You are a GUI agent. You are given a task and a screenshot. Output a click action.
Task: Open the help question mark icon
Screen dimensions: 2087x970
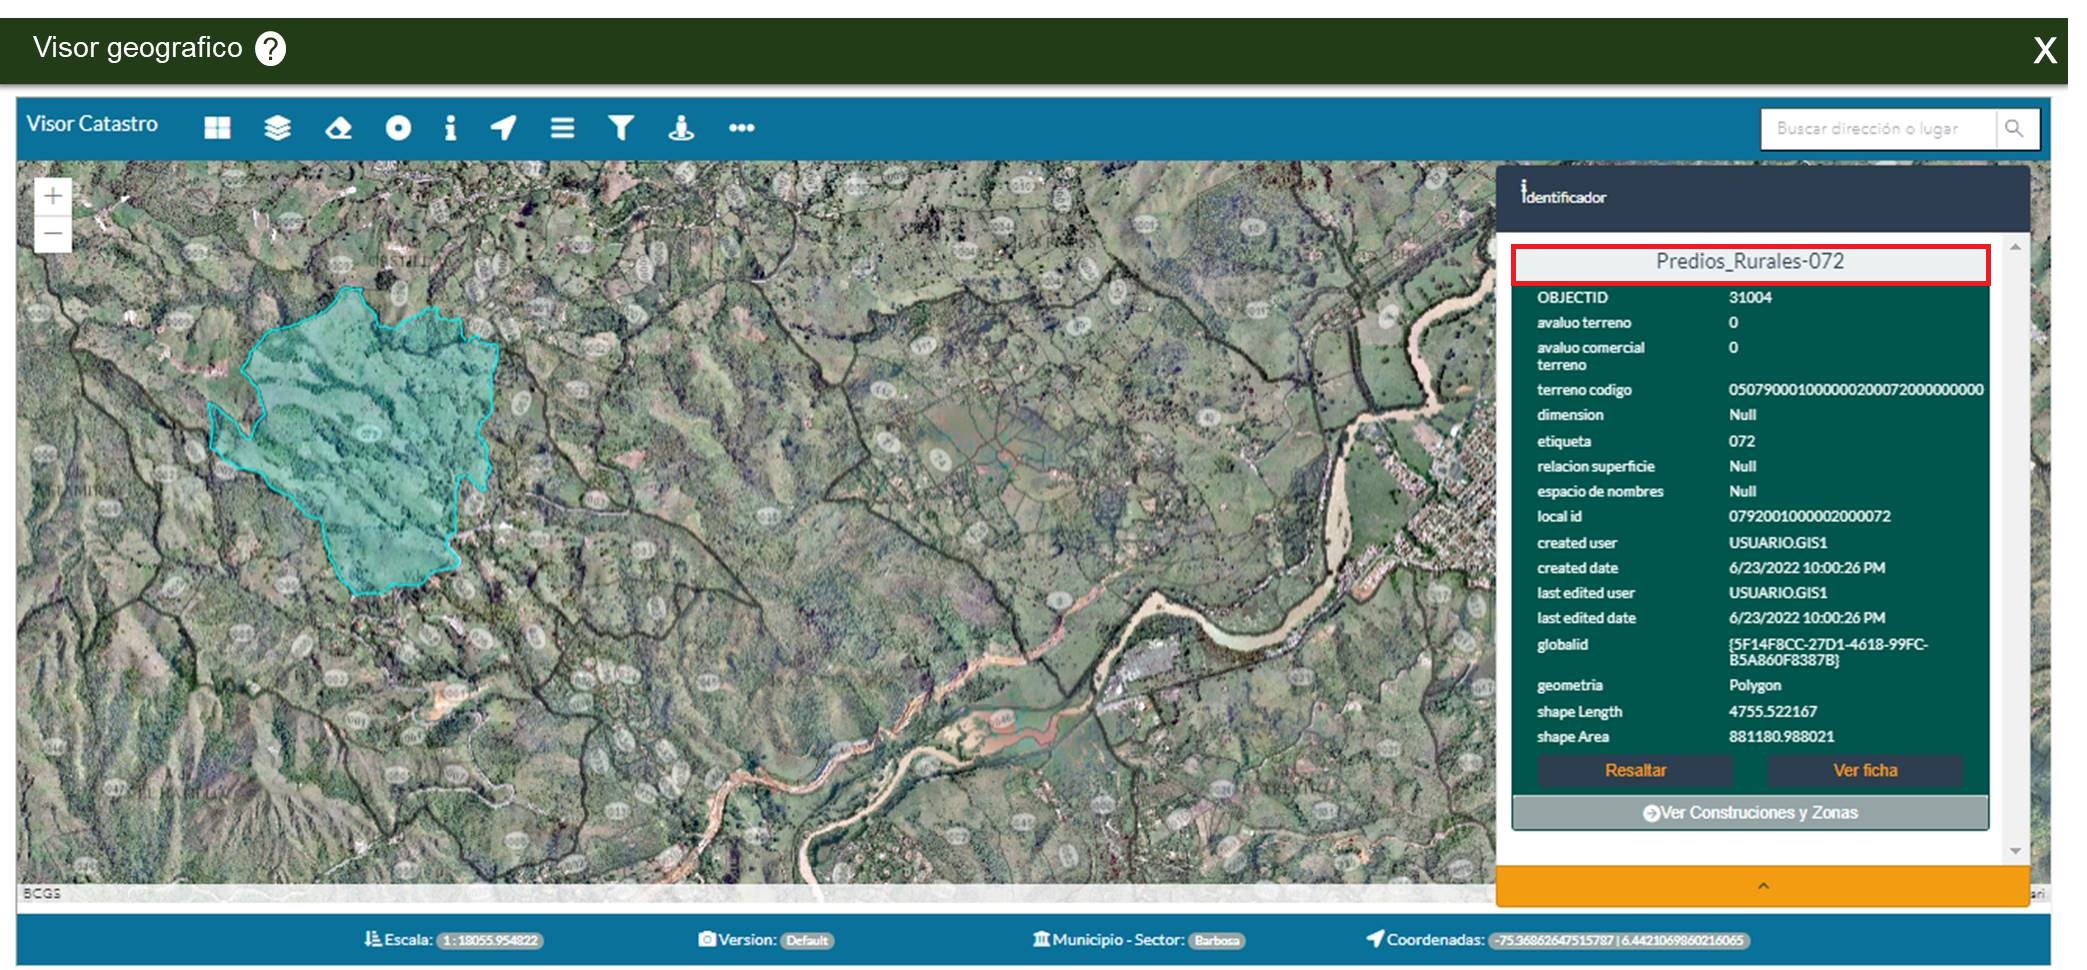click(270, 48)
